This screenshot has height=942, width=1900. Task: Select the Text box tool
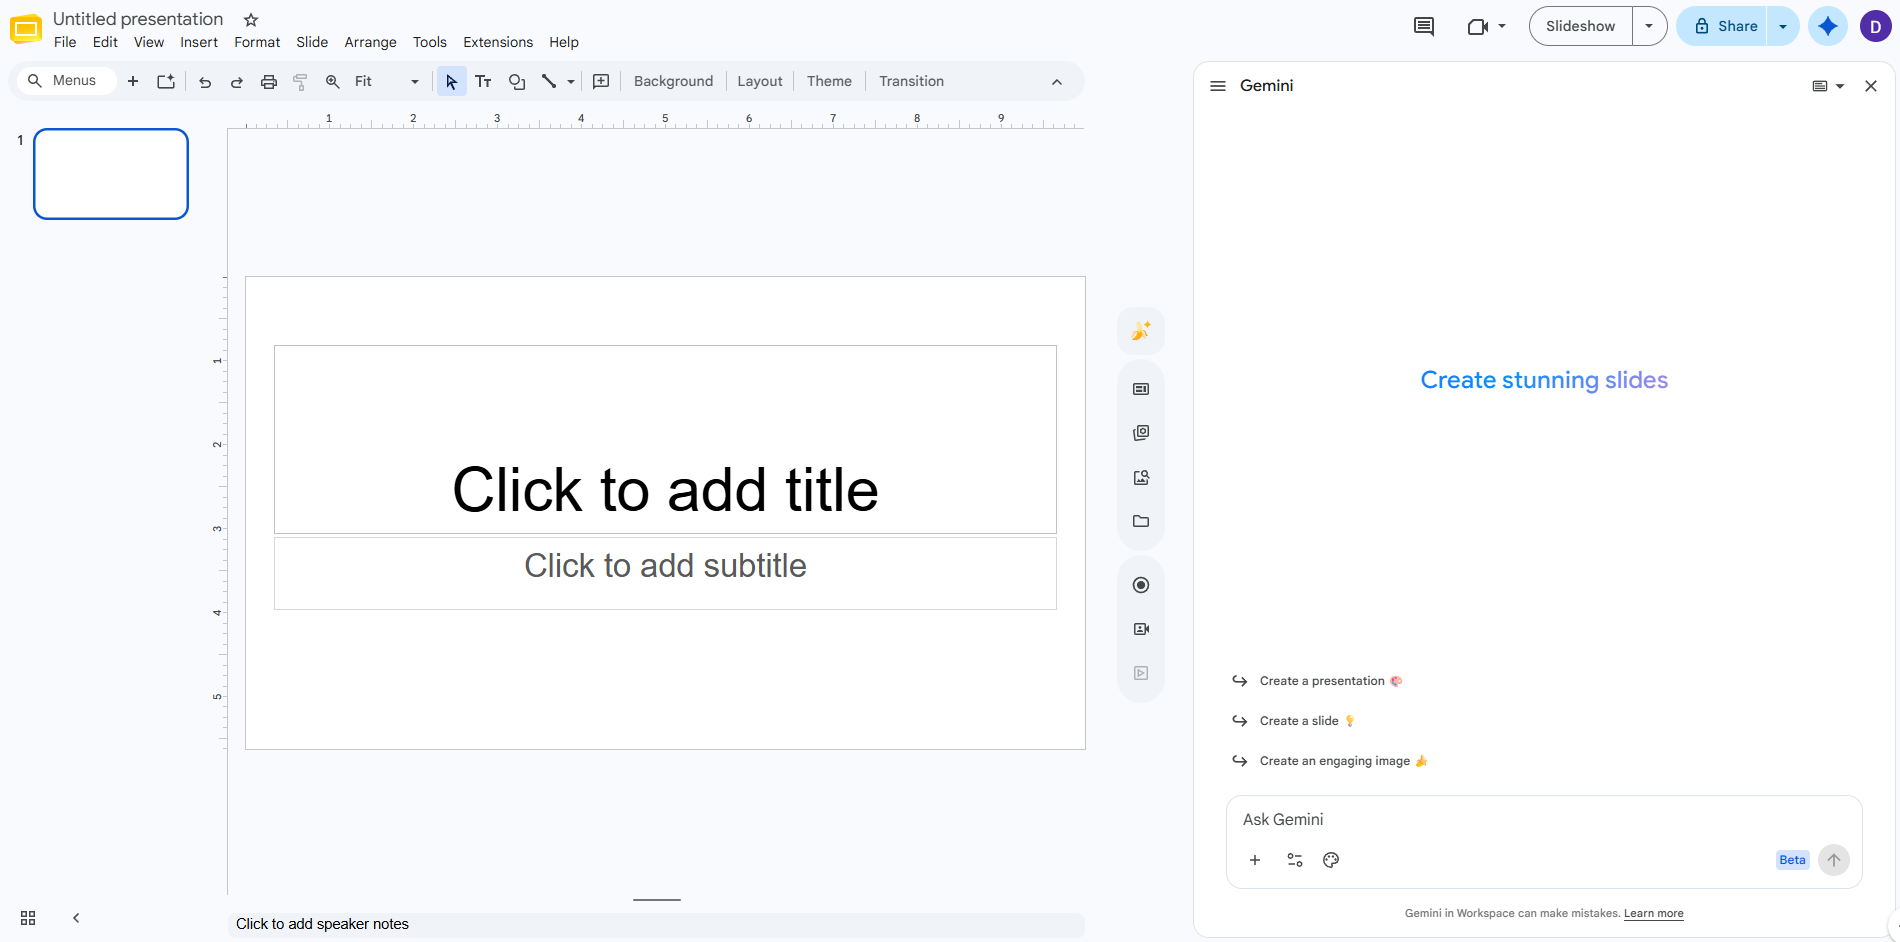point(484,82)
